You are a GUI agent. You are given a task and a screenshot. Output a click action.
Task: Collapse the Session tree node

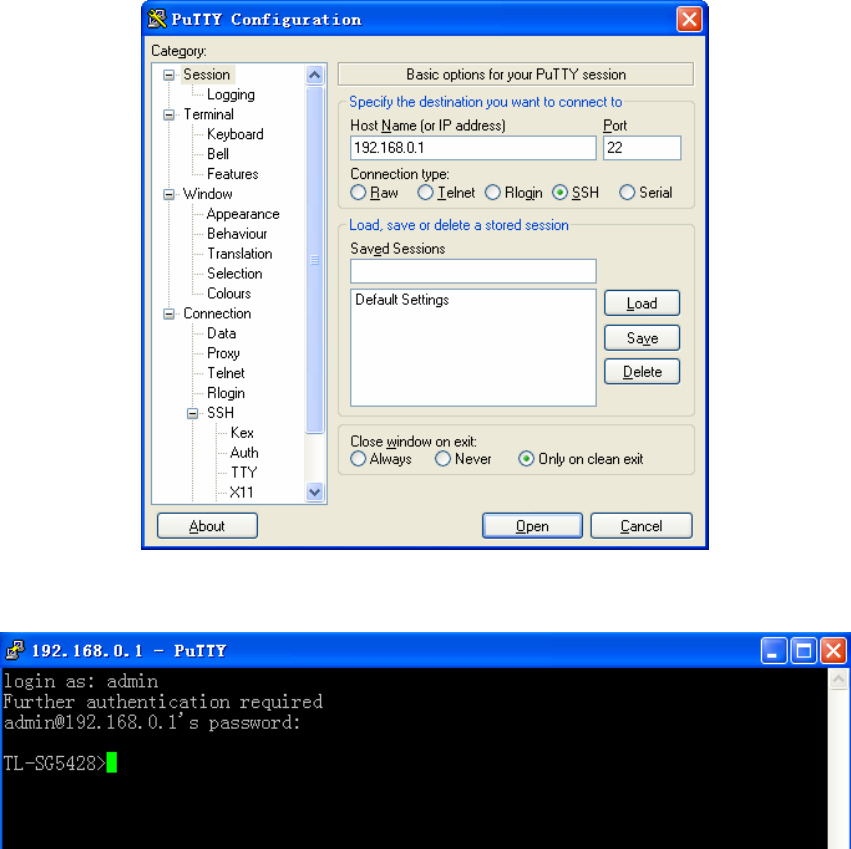(x=169, y=75)
